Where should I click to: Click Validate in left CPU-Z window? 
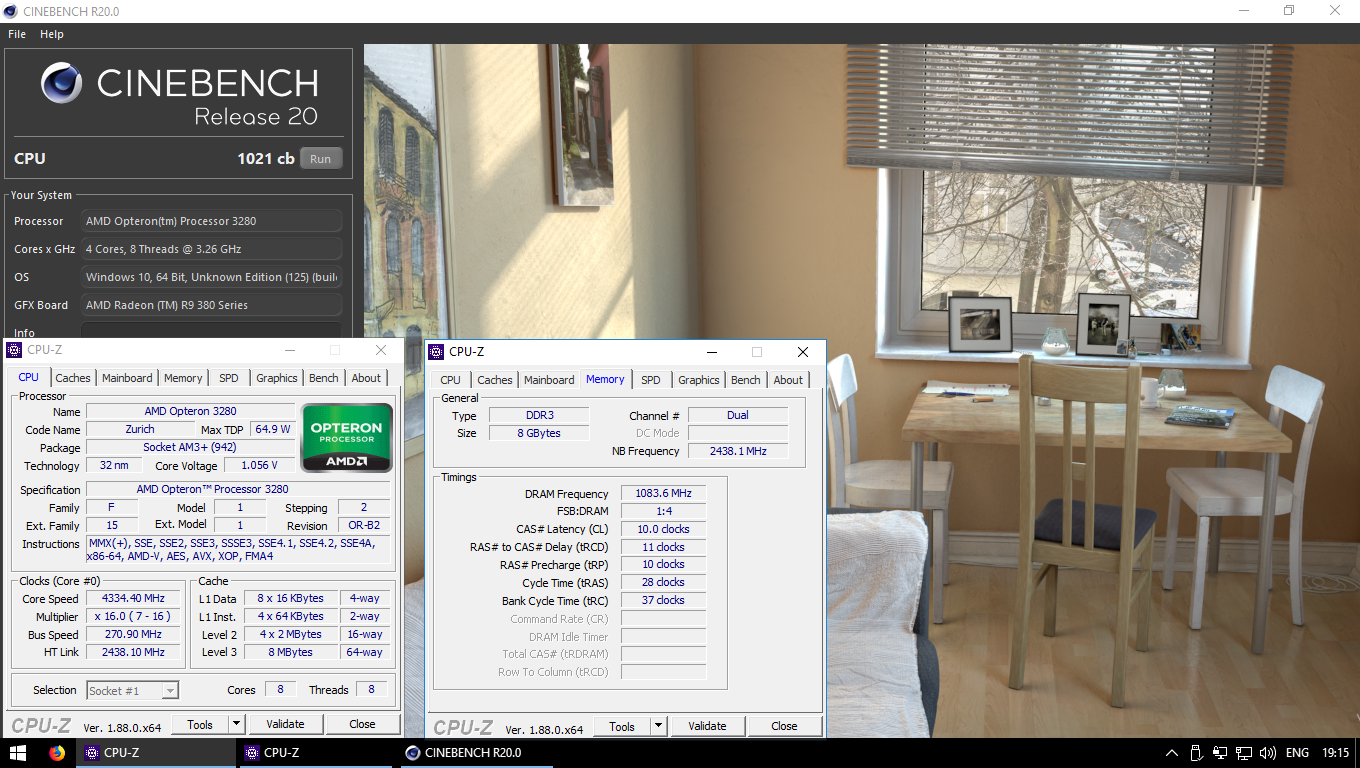pos(285,725)
